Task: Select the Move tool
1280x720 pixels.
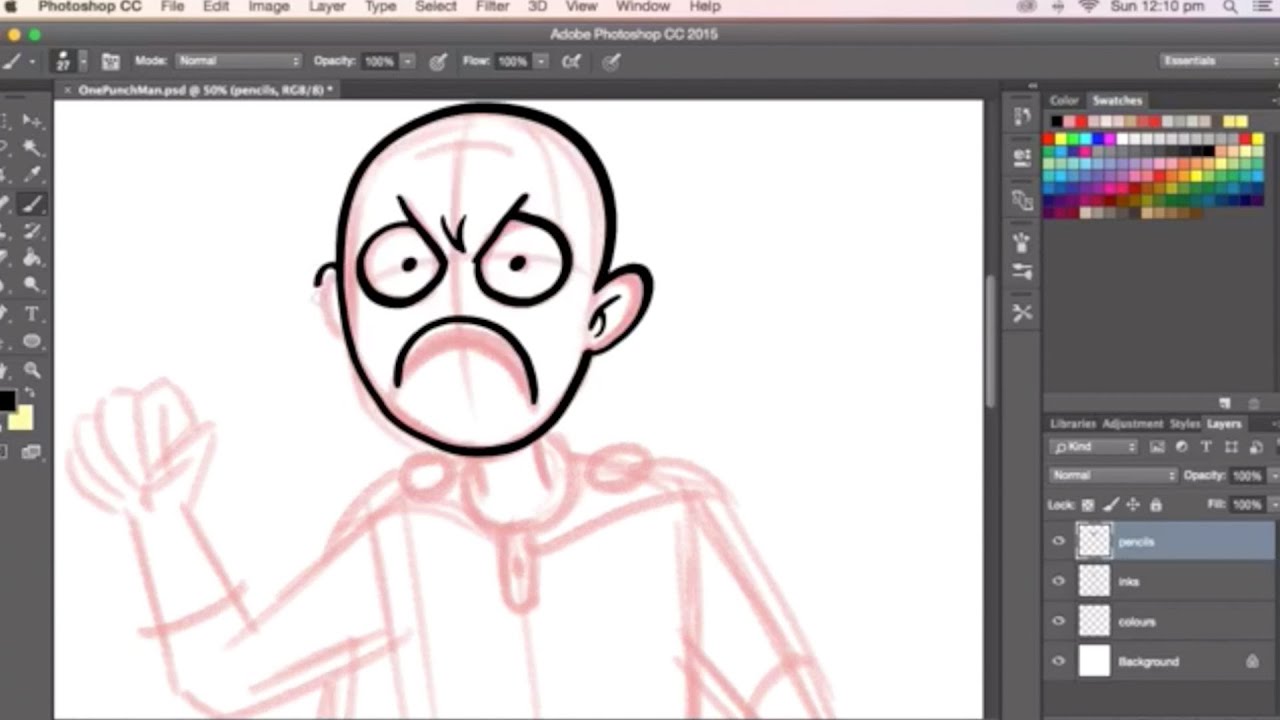Action: [32, 121]
